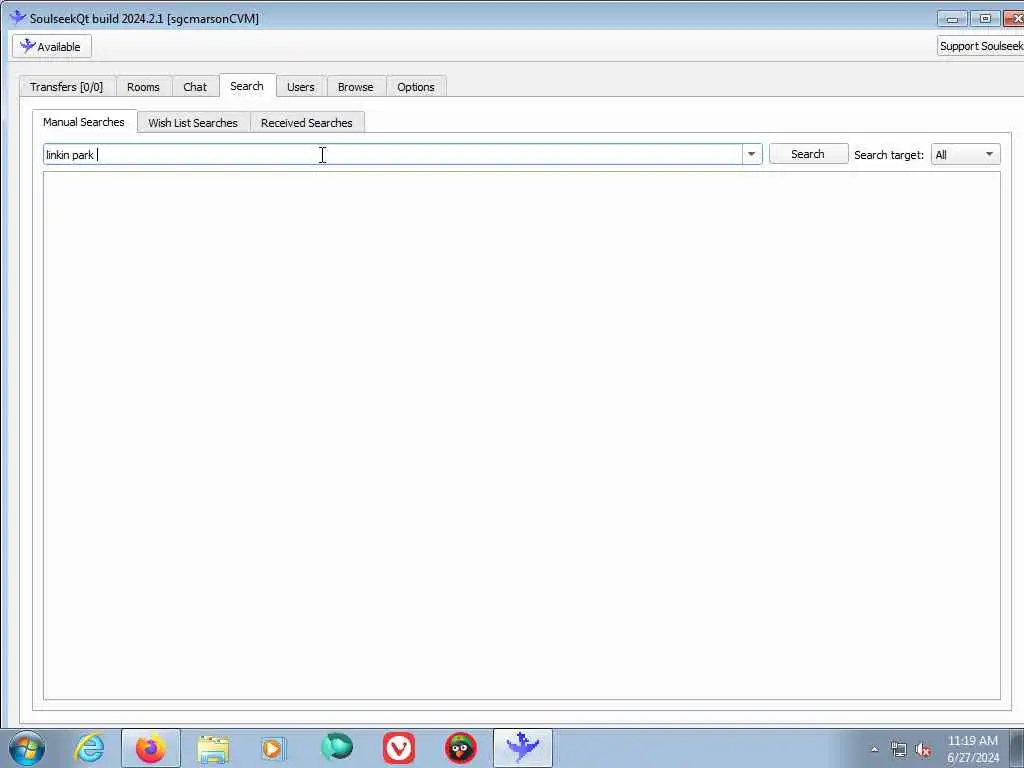Image resolution: width=1024 pixels, height=768 pixels.
Task: Open the Wish List Searches subtab
Action: 193,123
